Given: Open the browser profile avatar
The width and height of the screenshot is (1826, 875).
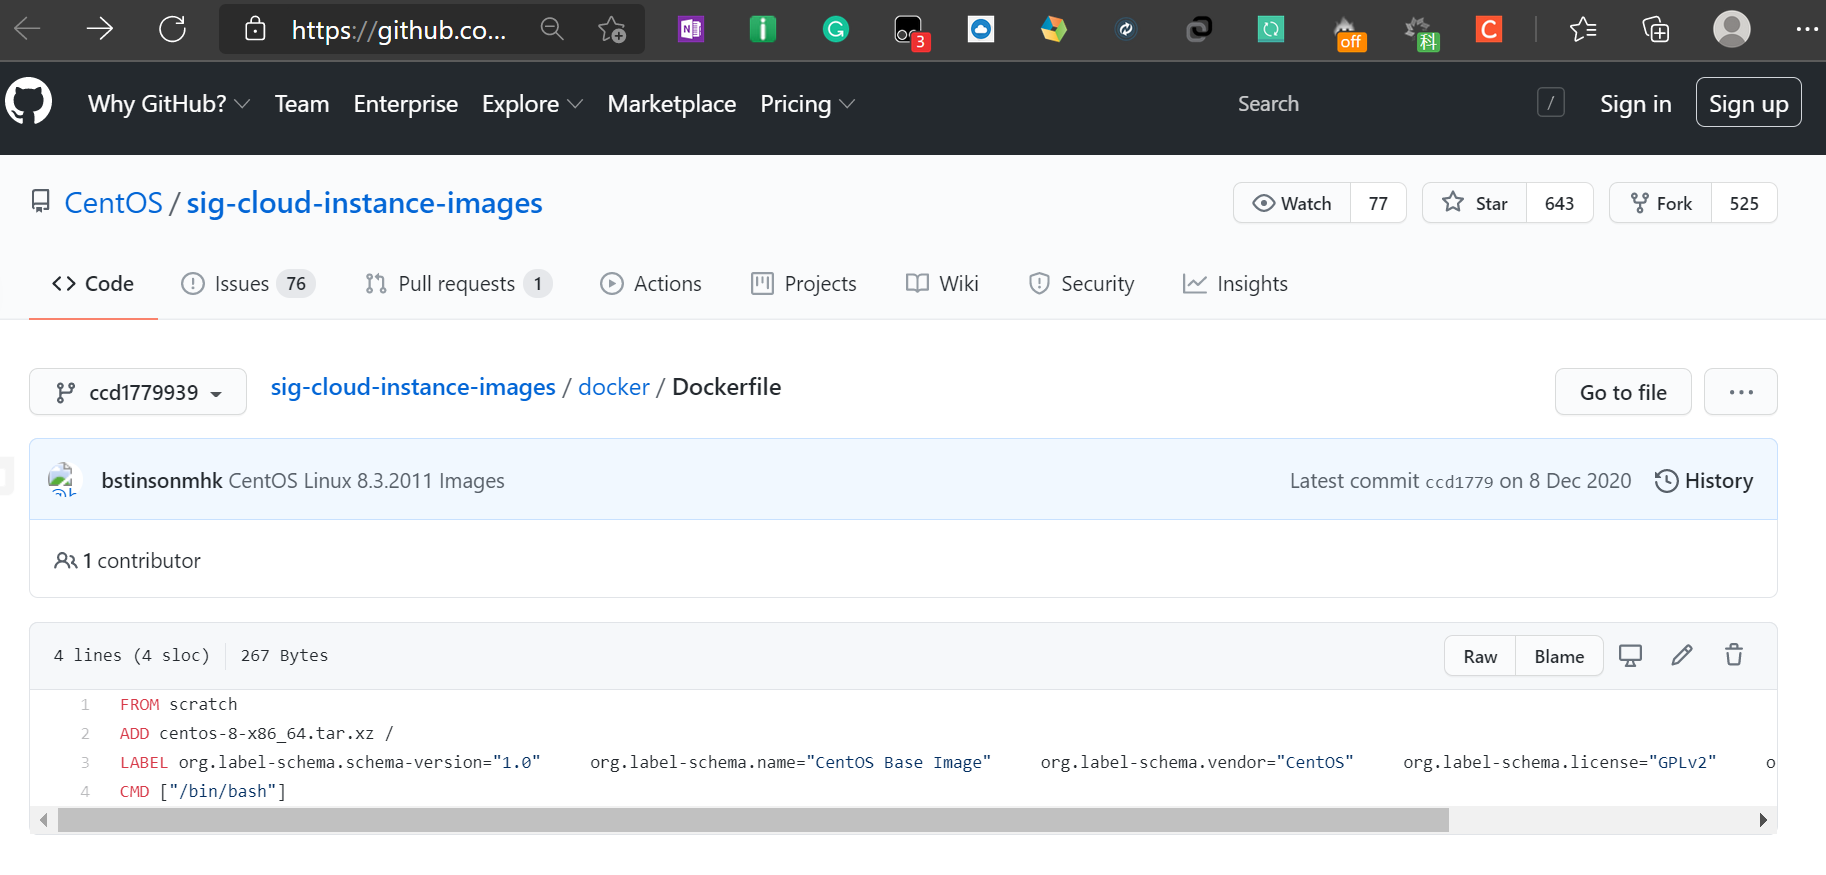Looking at the screenshot, I should click(1732, 29).
